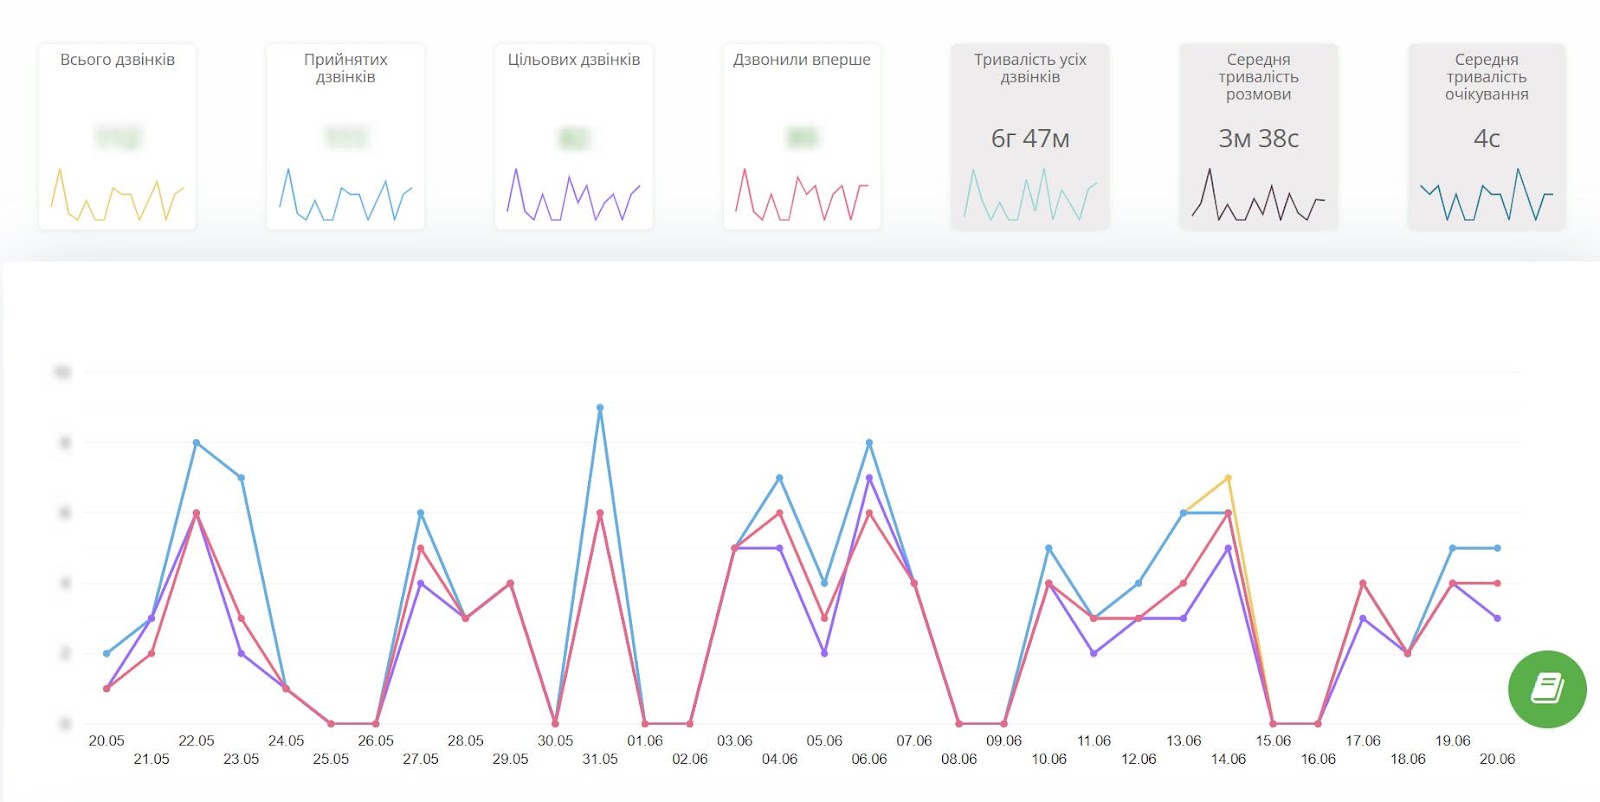Enable the Середня тривалість розмови card
Image resolution: width=1600 pixels, height=802 pixels.
tap(1258, 136)
